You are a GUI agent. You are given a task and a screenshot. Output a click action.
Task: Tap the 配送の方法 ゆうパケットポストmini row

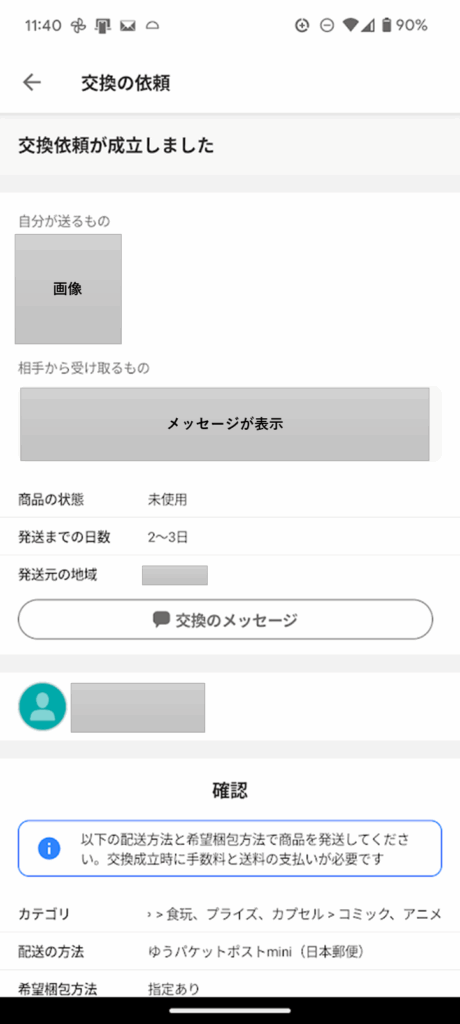coord(230,952)
